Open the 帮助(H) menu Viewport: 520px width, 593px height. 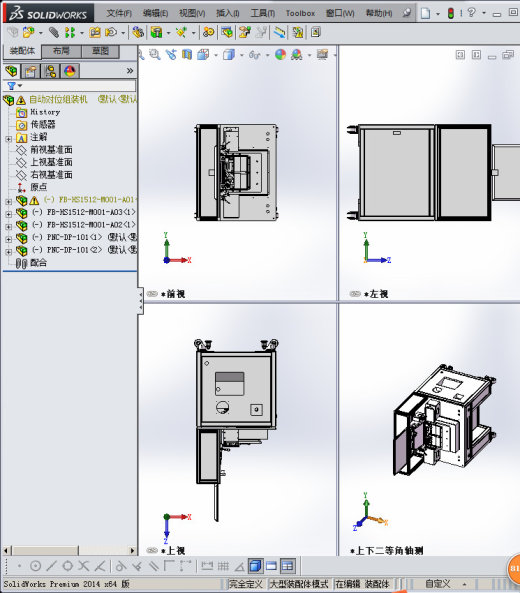pos(379,13)
